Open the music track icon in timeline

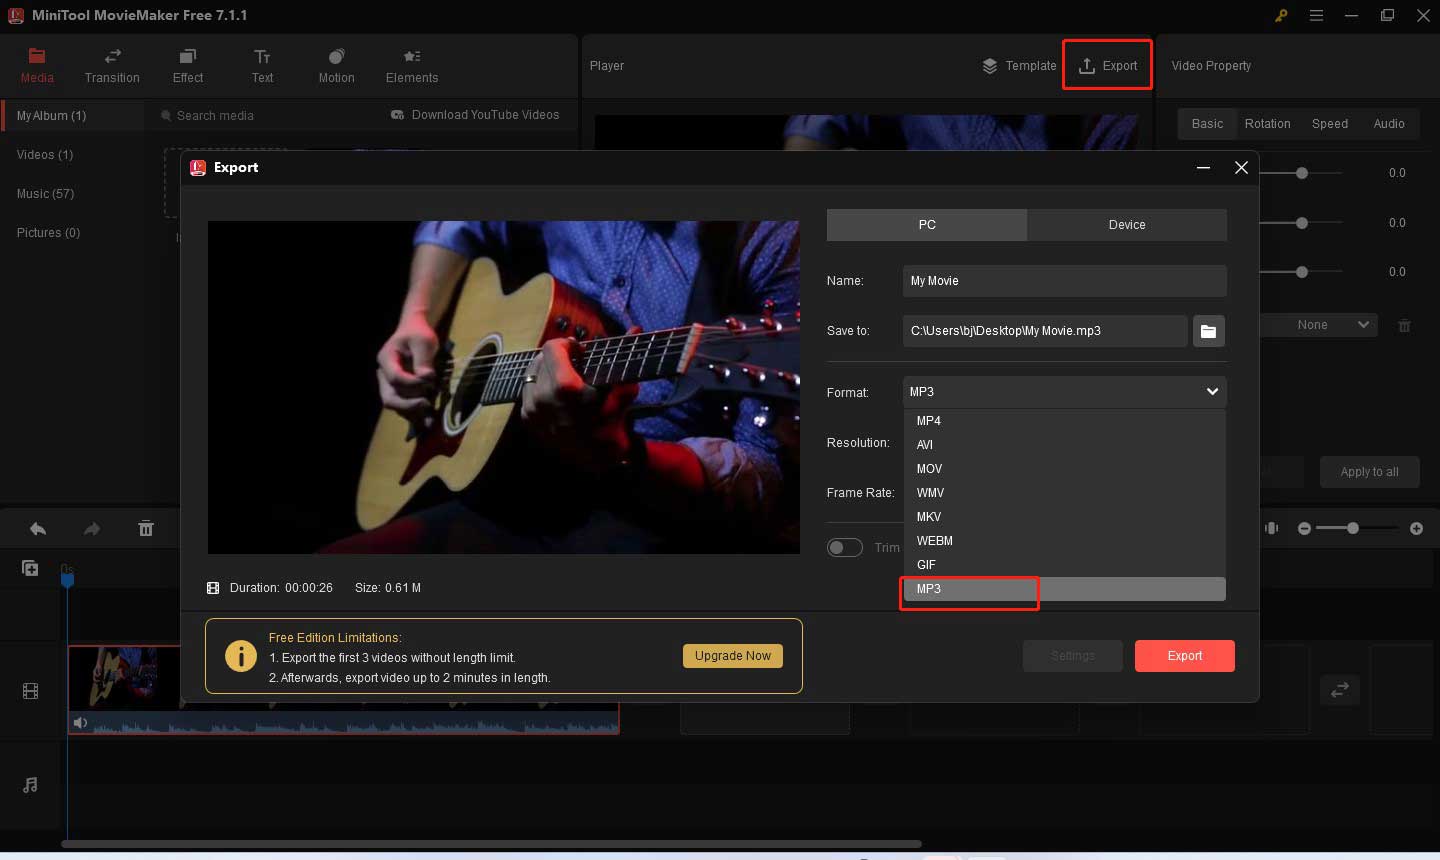click(30, 785)
